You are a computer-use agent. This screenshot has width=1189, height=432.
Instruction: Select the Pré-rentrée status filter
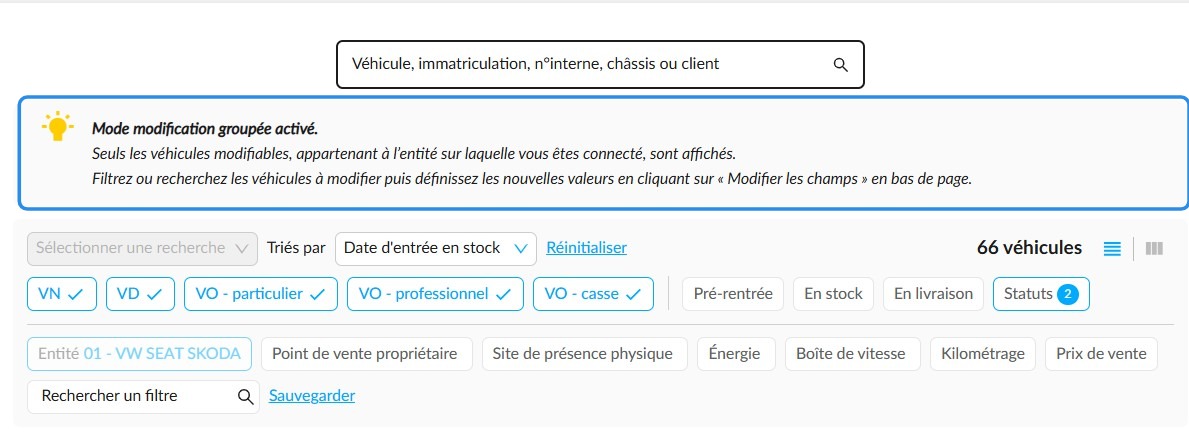click(x=733, y=294)
